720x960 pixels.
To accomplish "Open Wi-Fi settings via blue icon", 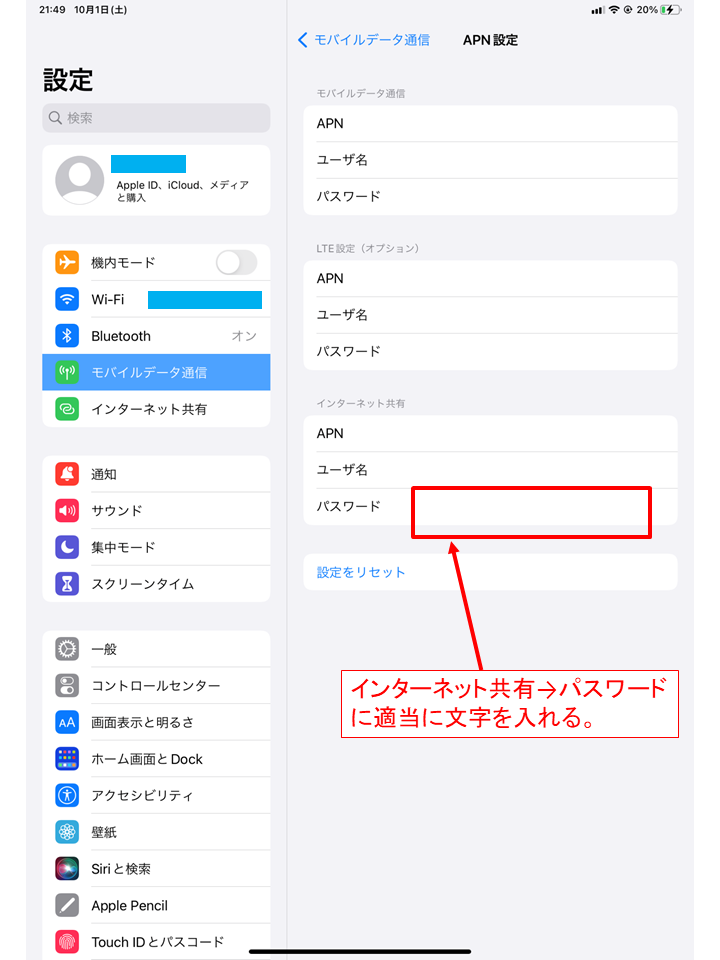I will [67, 299].
